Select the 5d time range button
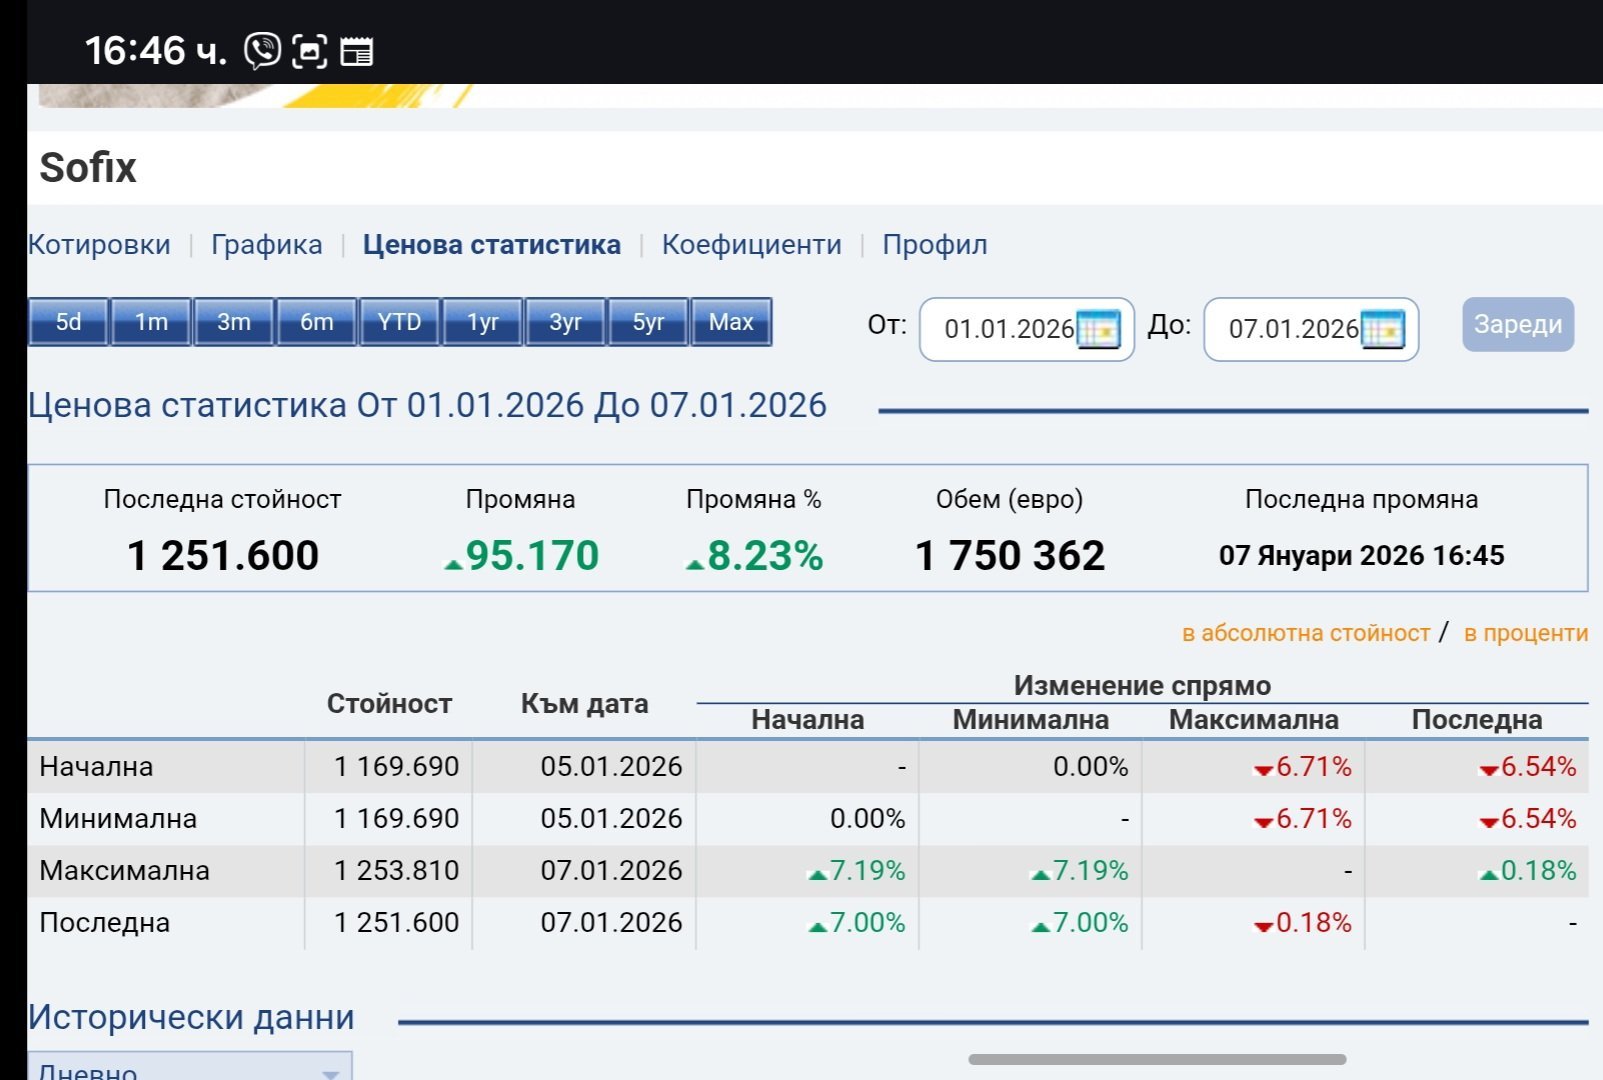Image resolution: width=1603 pixels, height=1080 pixels. (68, 322)
